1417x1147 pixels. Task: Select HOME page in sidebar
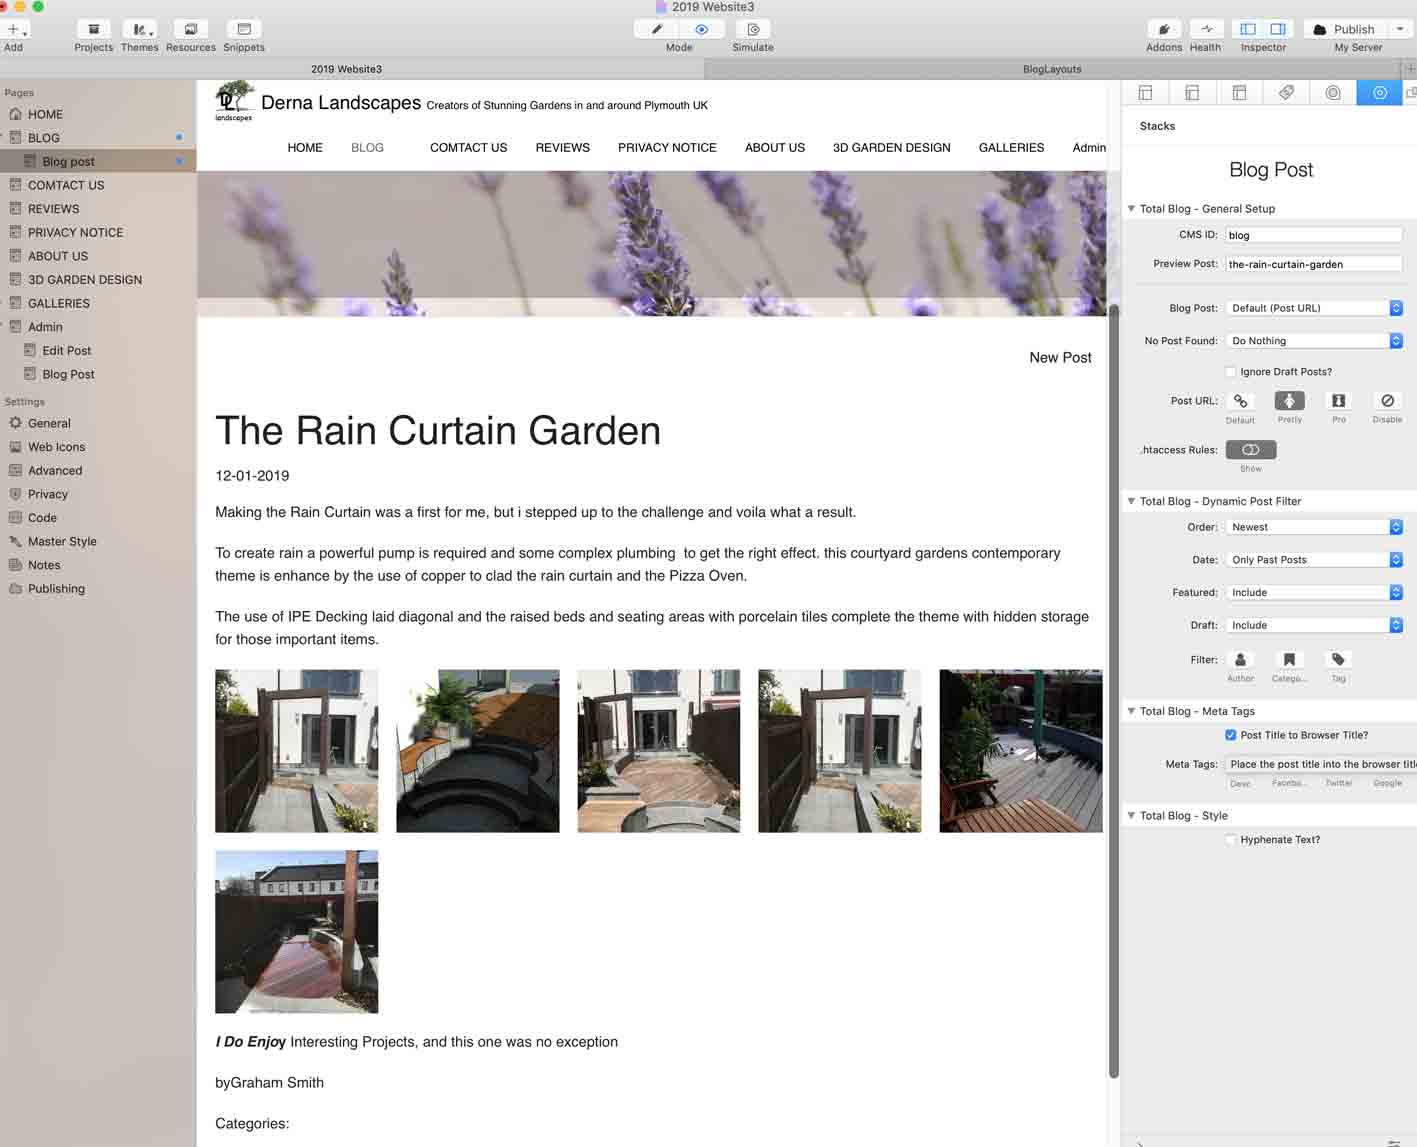pos(98,114)
